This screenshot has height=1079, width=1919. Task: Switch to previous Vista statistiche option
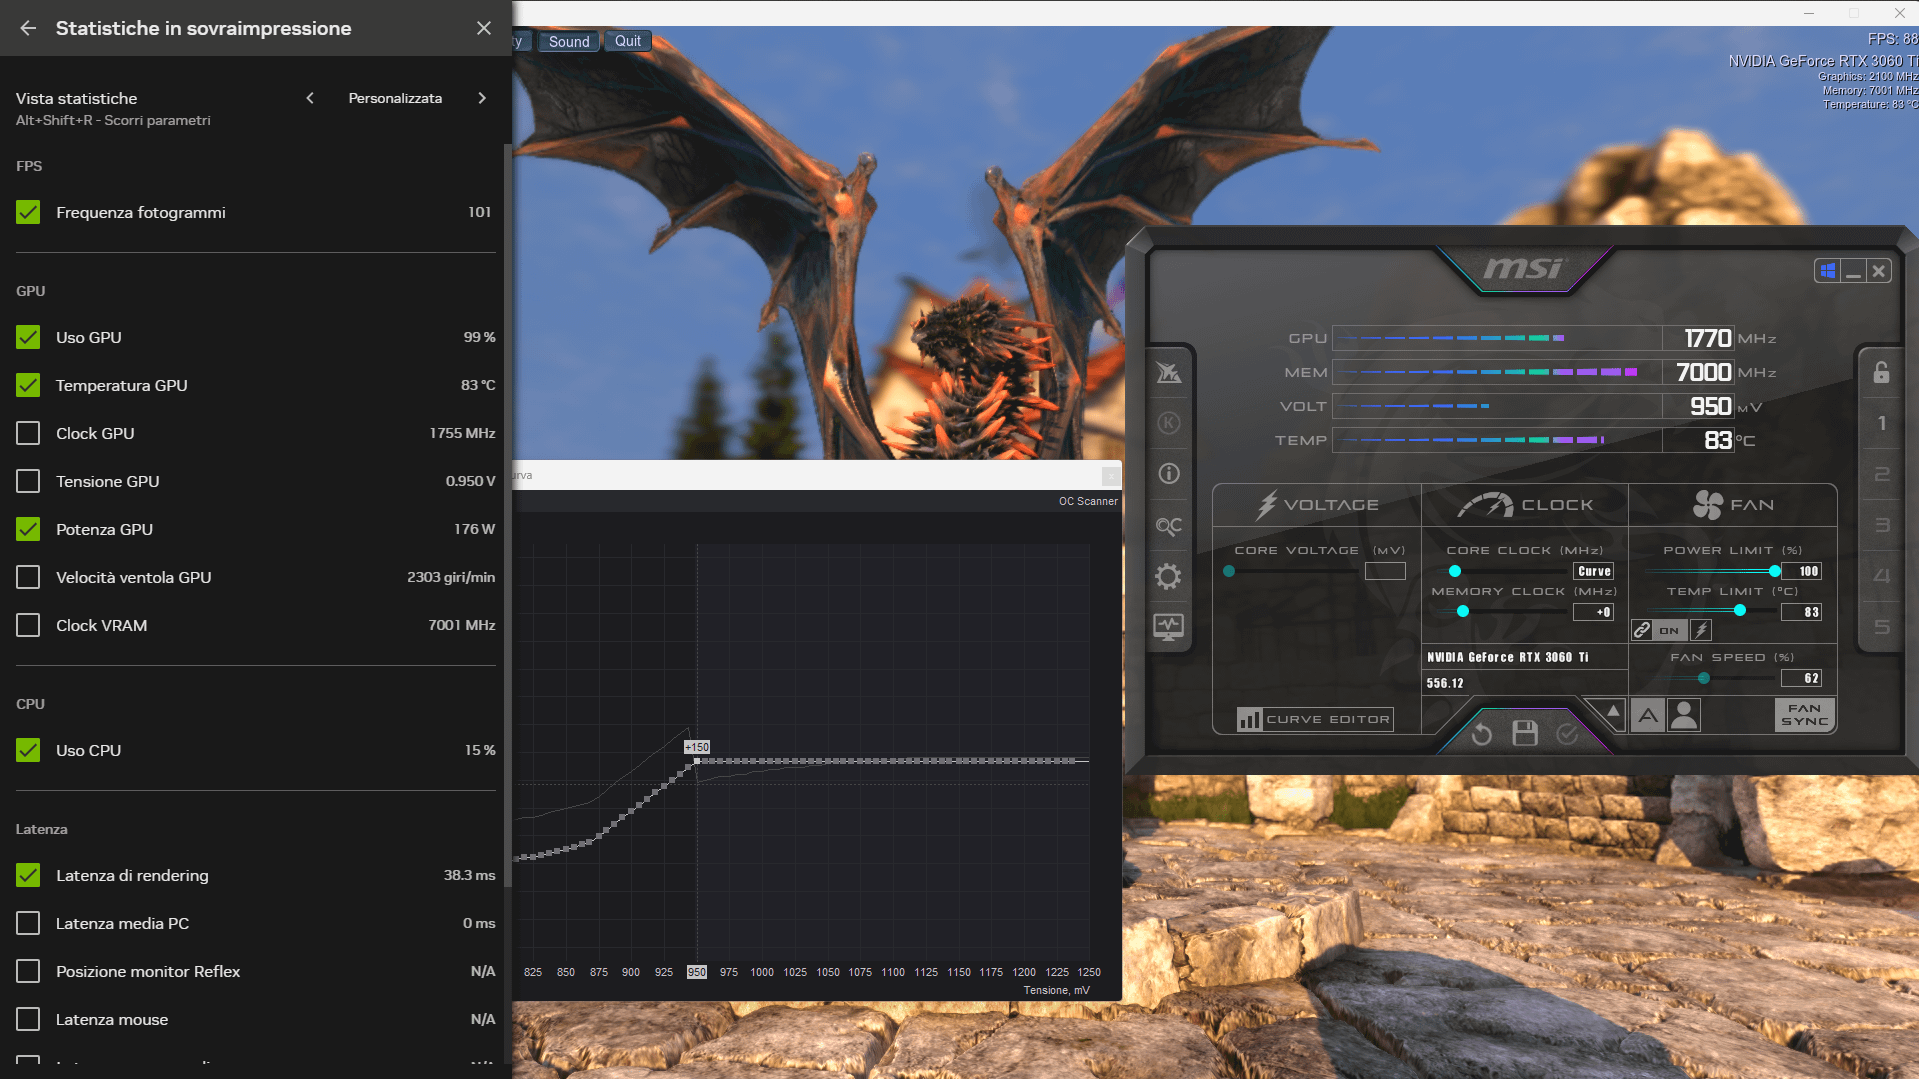click(310, 98)
